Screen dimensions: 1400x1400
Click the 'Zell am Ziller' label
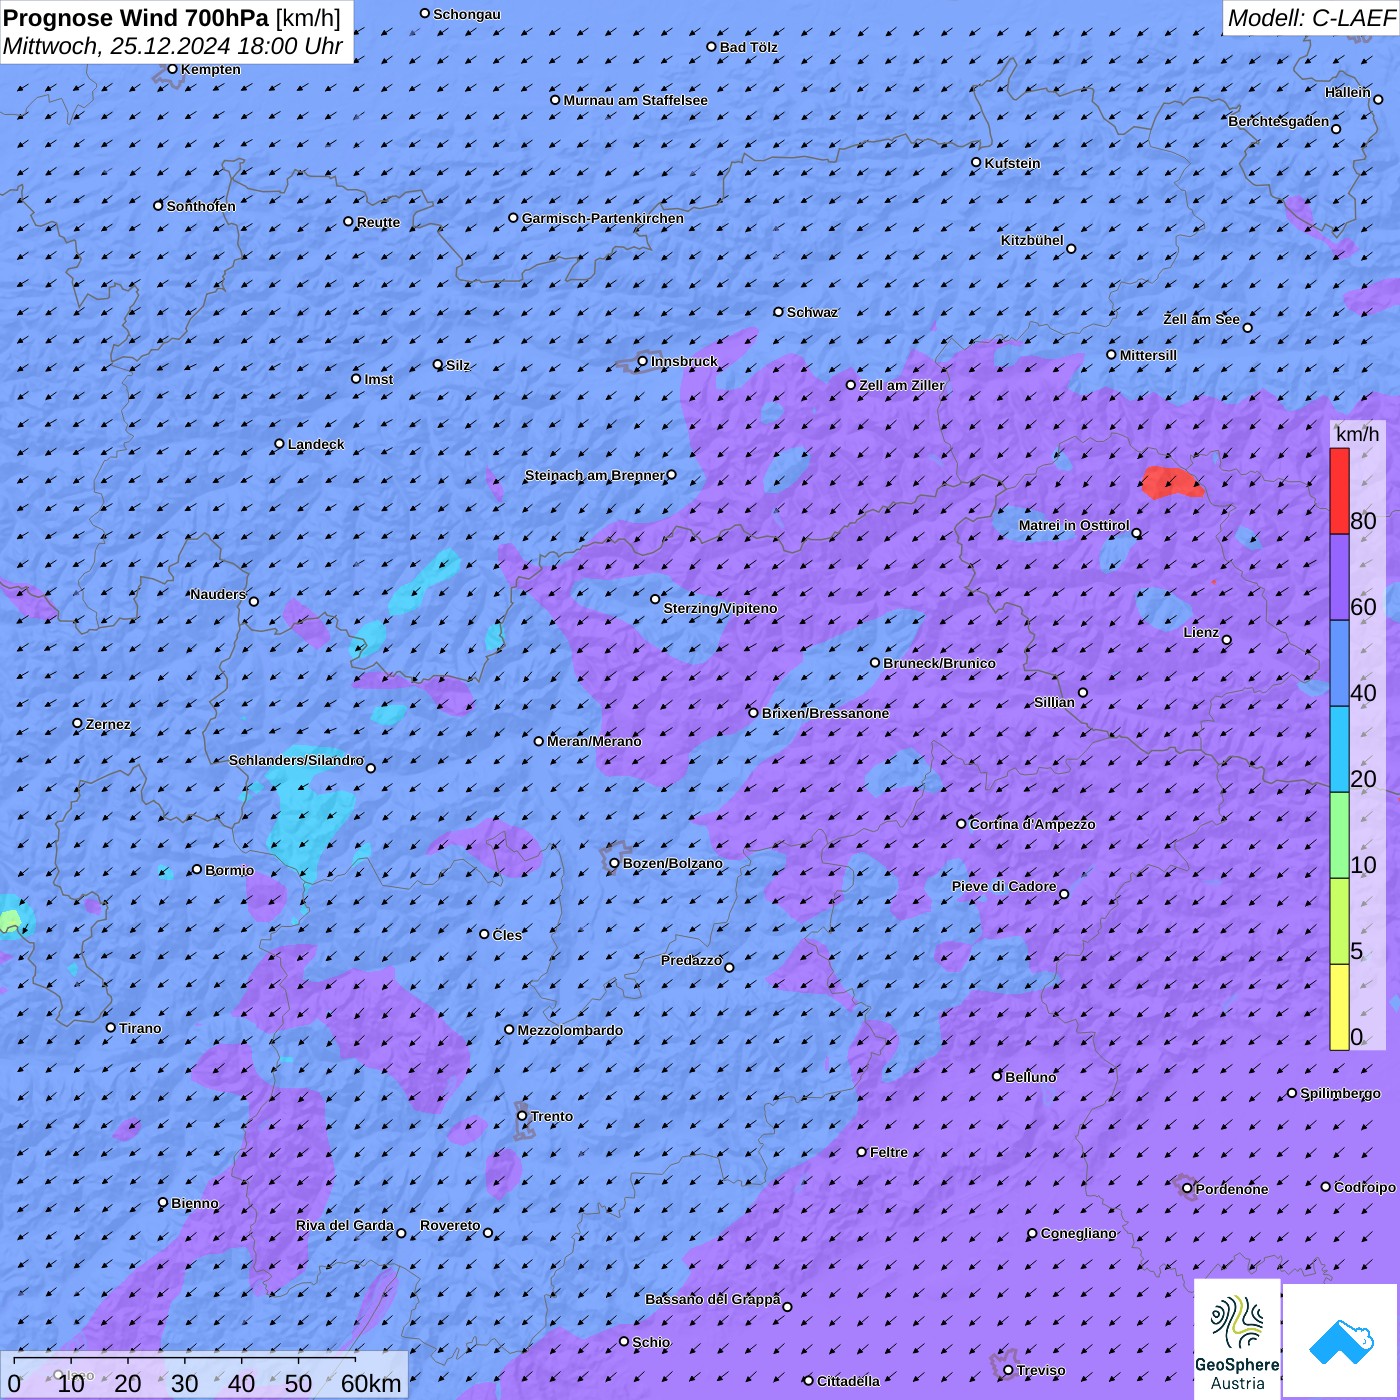click(902, 385)
